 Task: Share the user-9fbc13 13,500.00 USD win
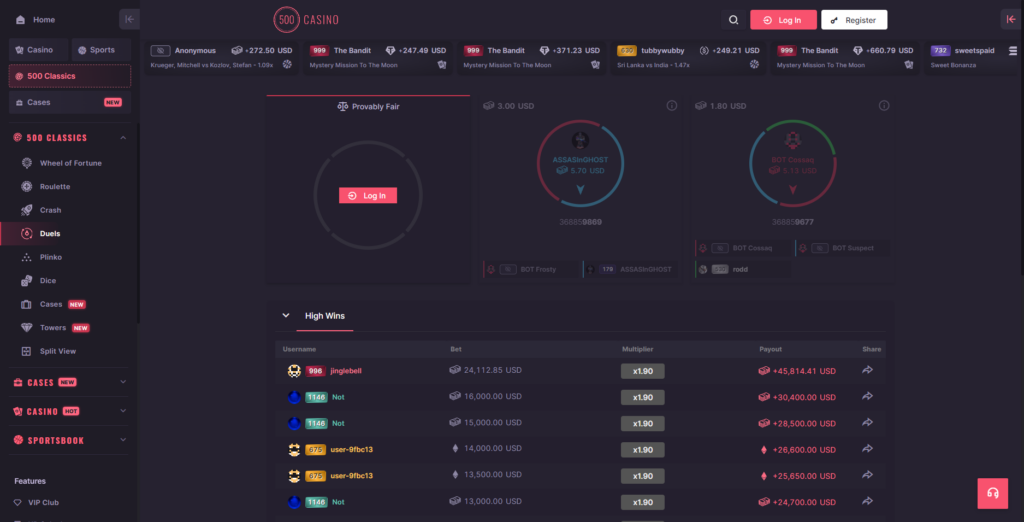(x=867, y=475)
